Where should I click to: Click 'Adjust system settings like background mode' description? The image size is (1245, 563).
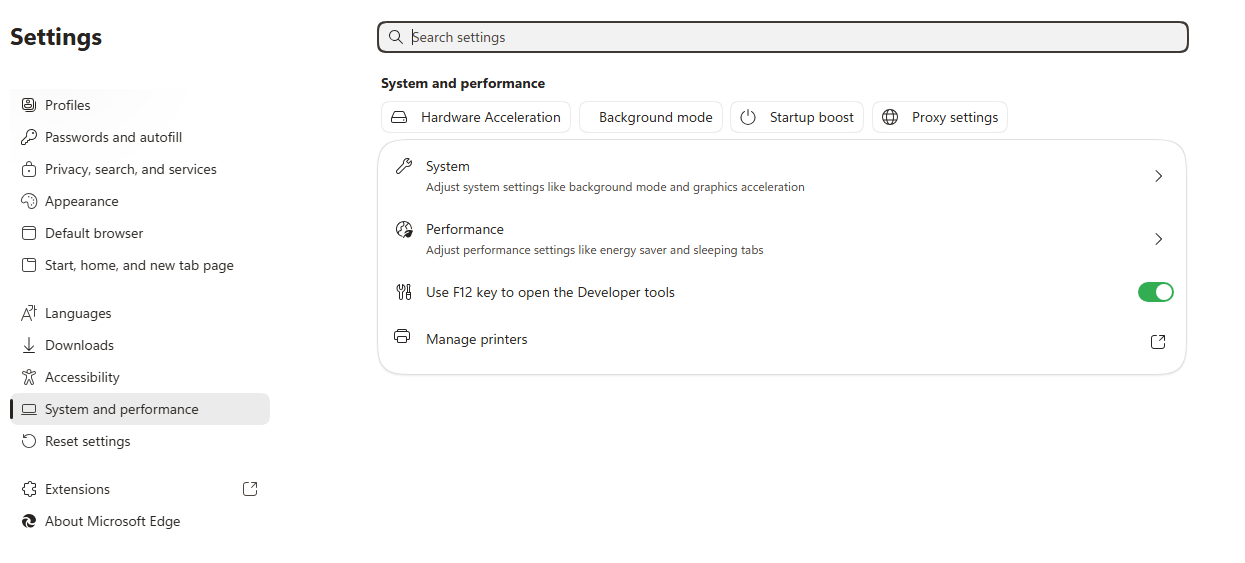(x=615, y=187)
